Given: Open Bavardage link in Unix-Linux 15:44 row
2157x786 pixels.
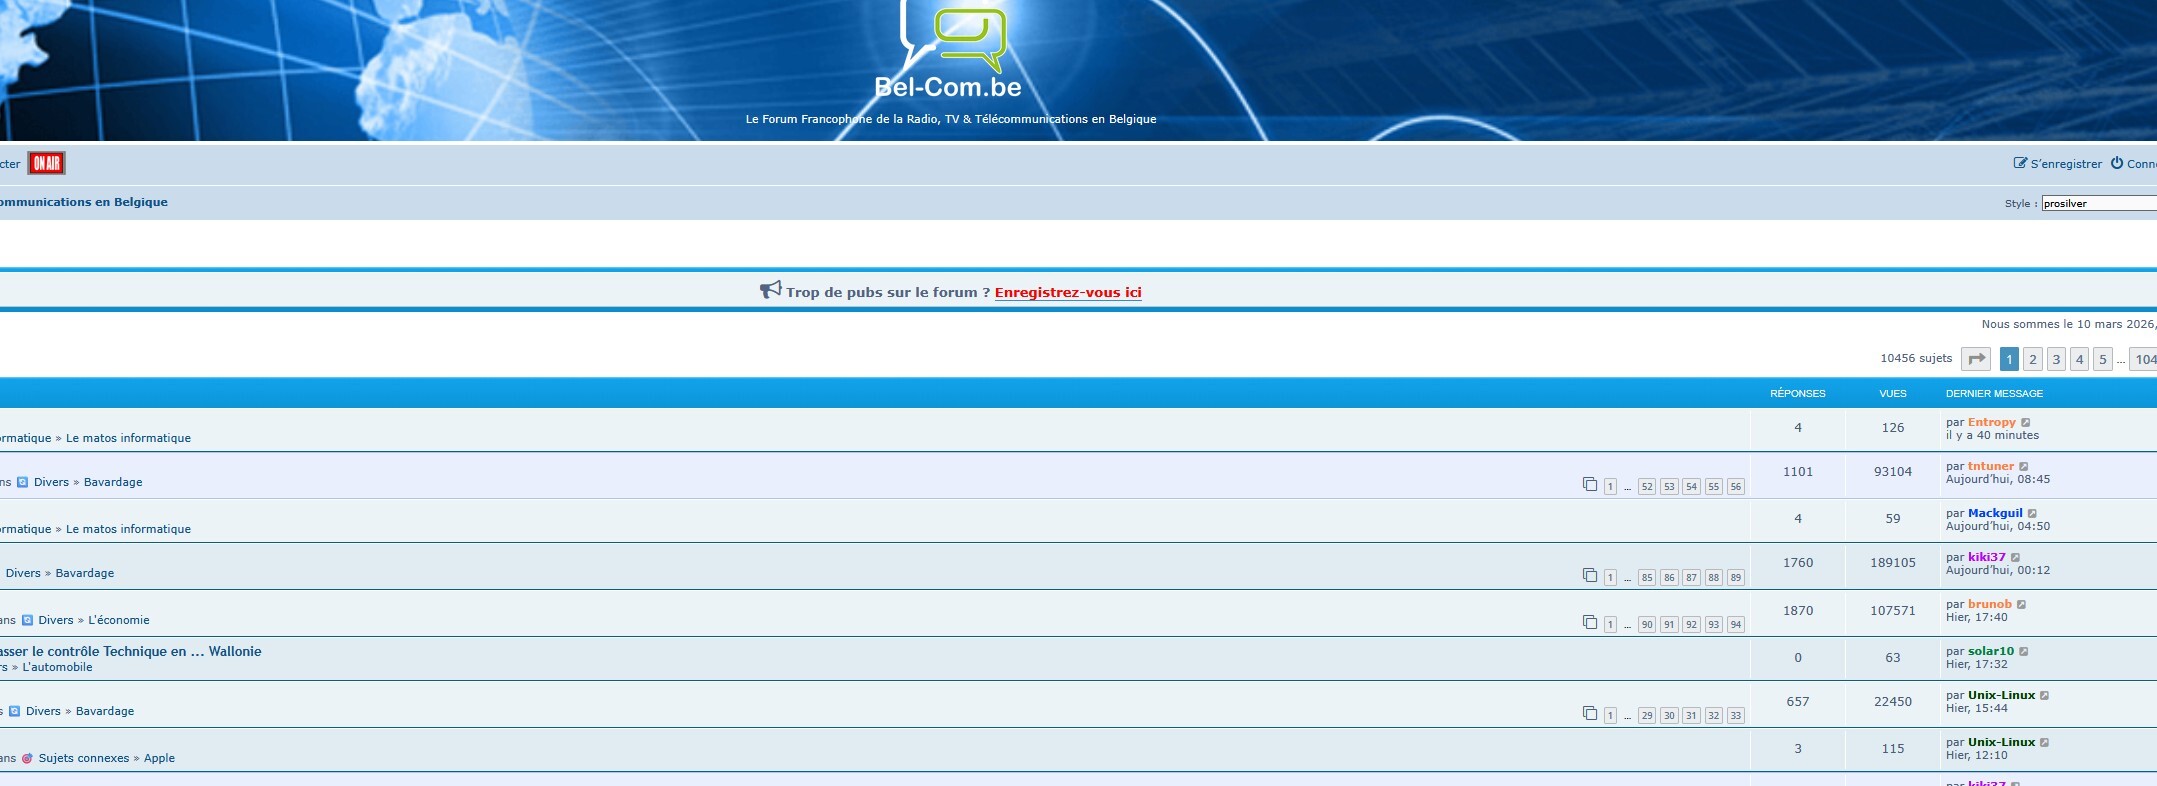Looking at the screenshot, I should (x=105, y=711).
